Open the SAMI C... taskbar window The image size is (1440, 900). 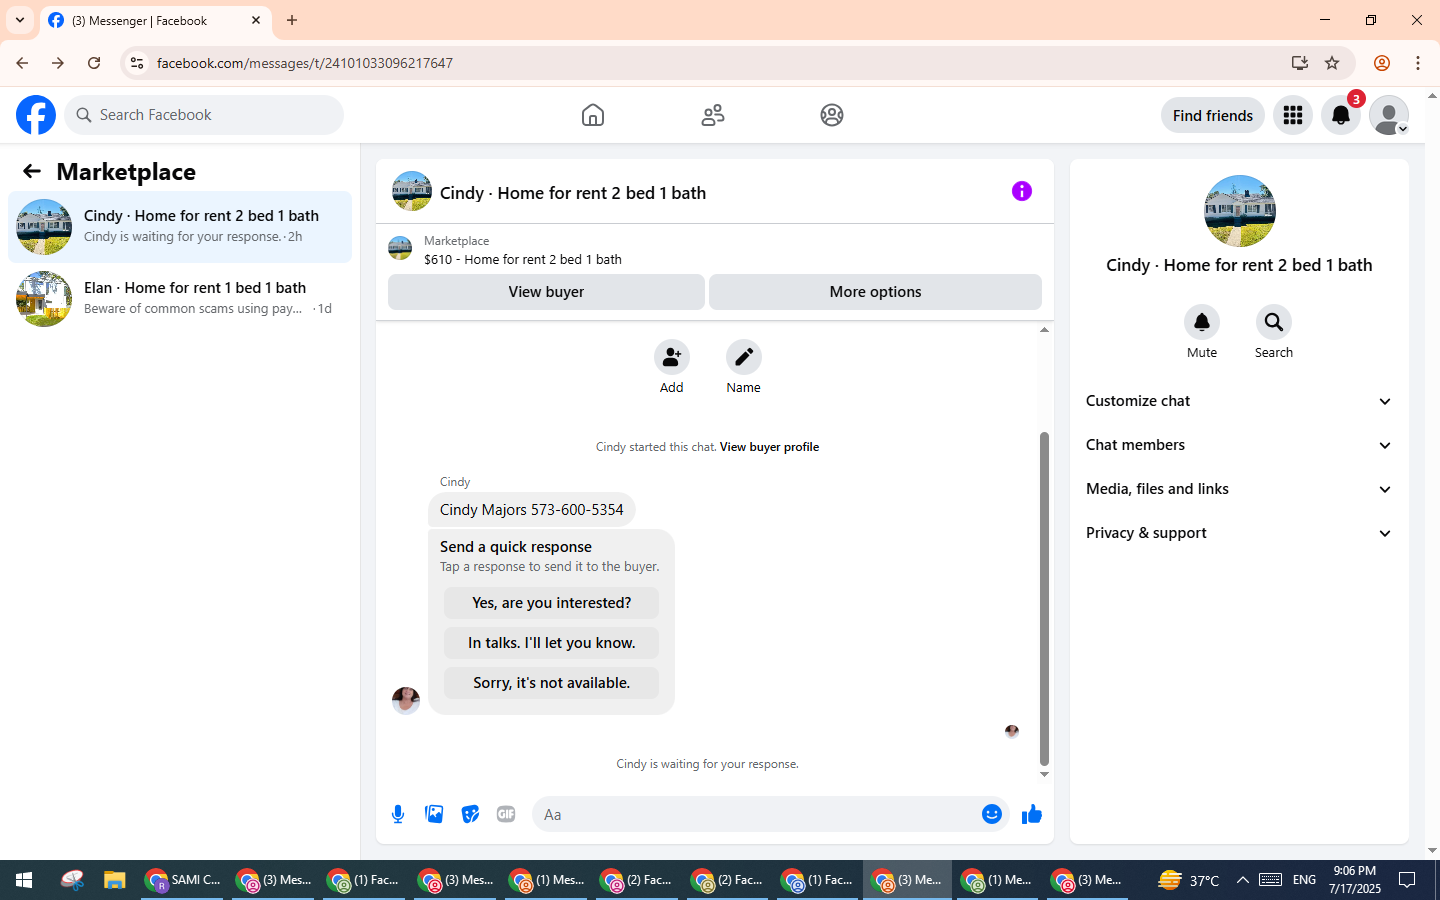click(183, 880)
